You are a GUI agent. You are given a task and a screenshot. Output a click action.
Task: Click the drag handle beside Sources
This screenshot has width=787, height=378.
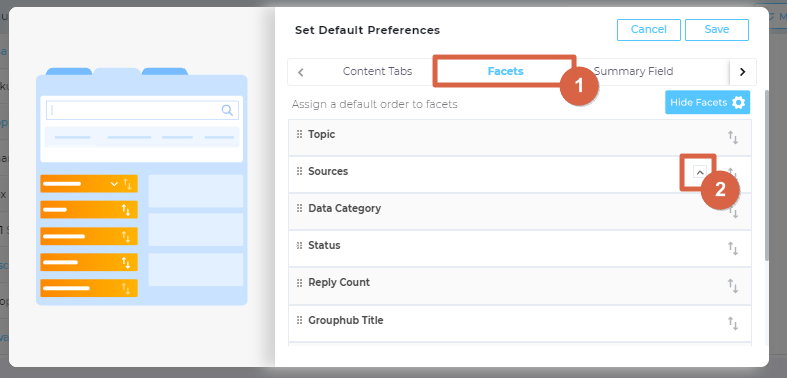[x=300, y=171]
